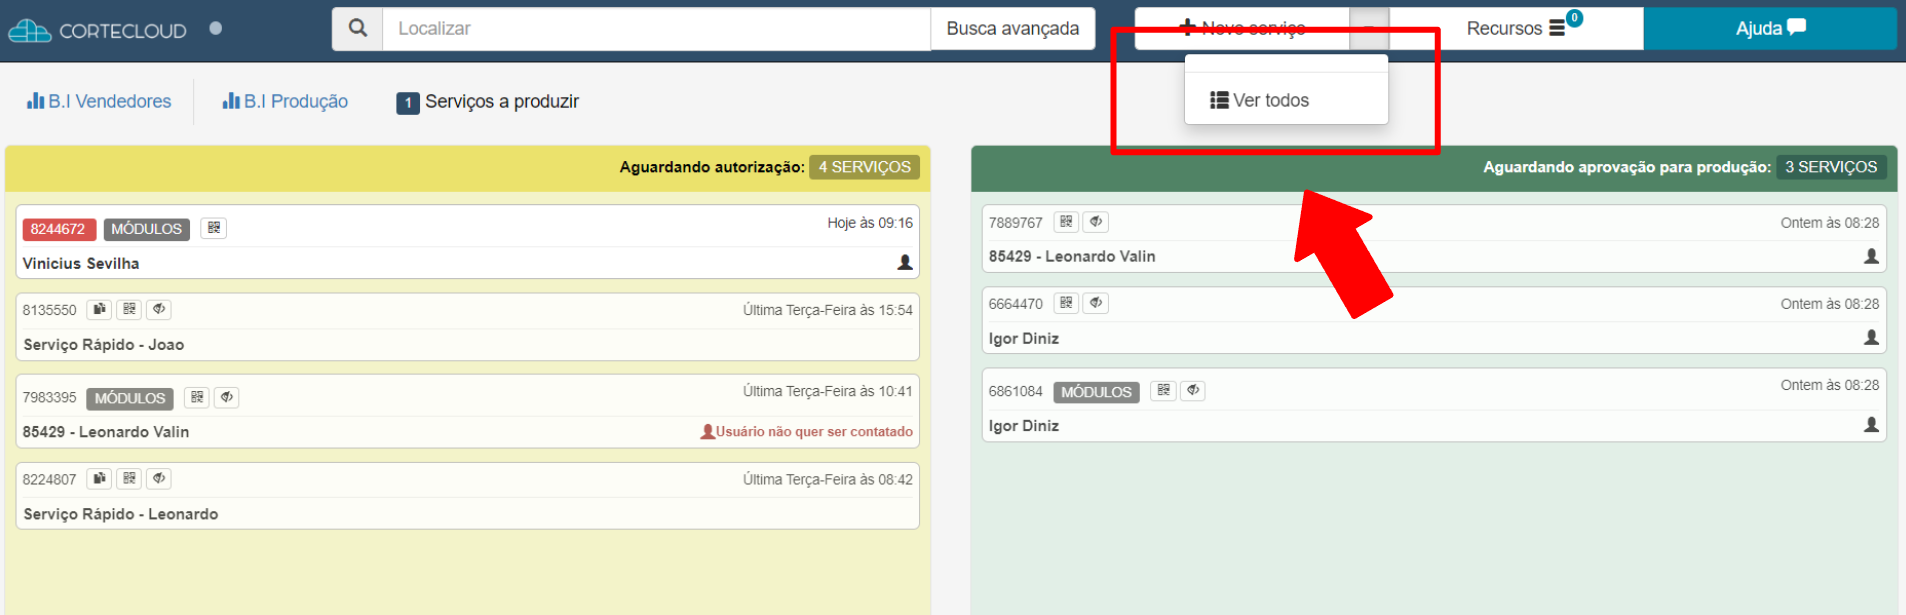The height and width of the screenshot is (615, 1906).
Task: Click the Aguardando aprovação para produção header
Action: pyautogui.click(x=1434, y=168)
